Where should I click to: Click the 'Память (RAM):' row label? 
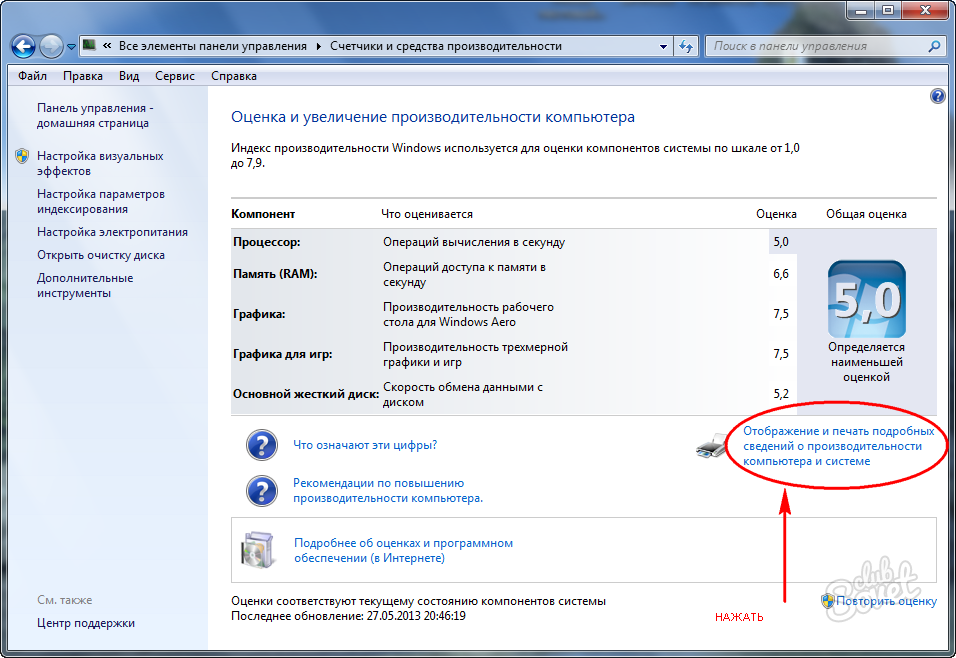point(275,274)
